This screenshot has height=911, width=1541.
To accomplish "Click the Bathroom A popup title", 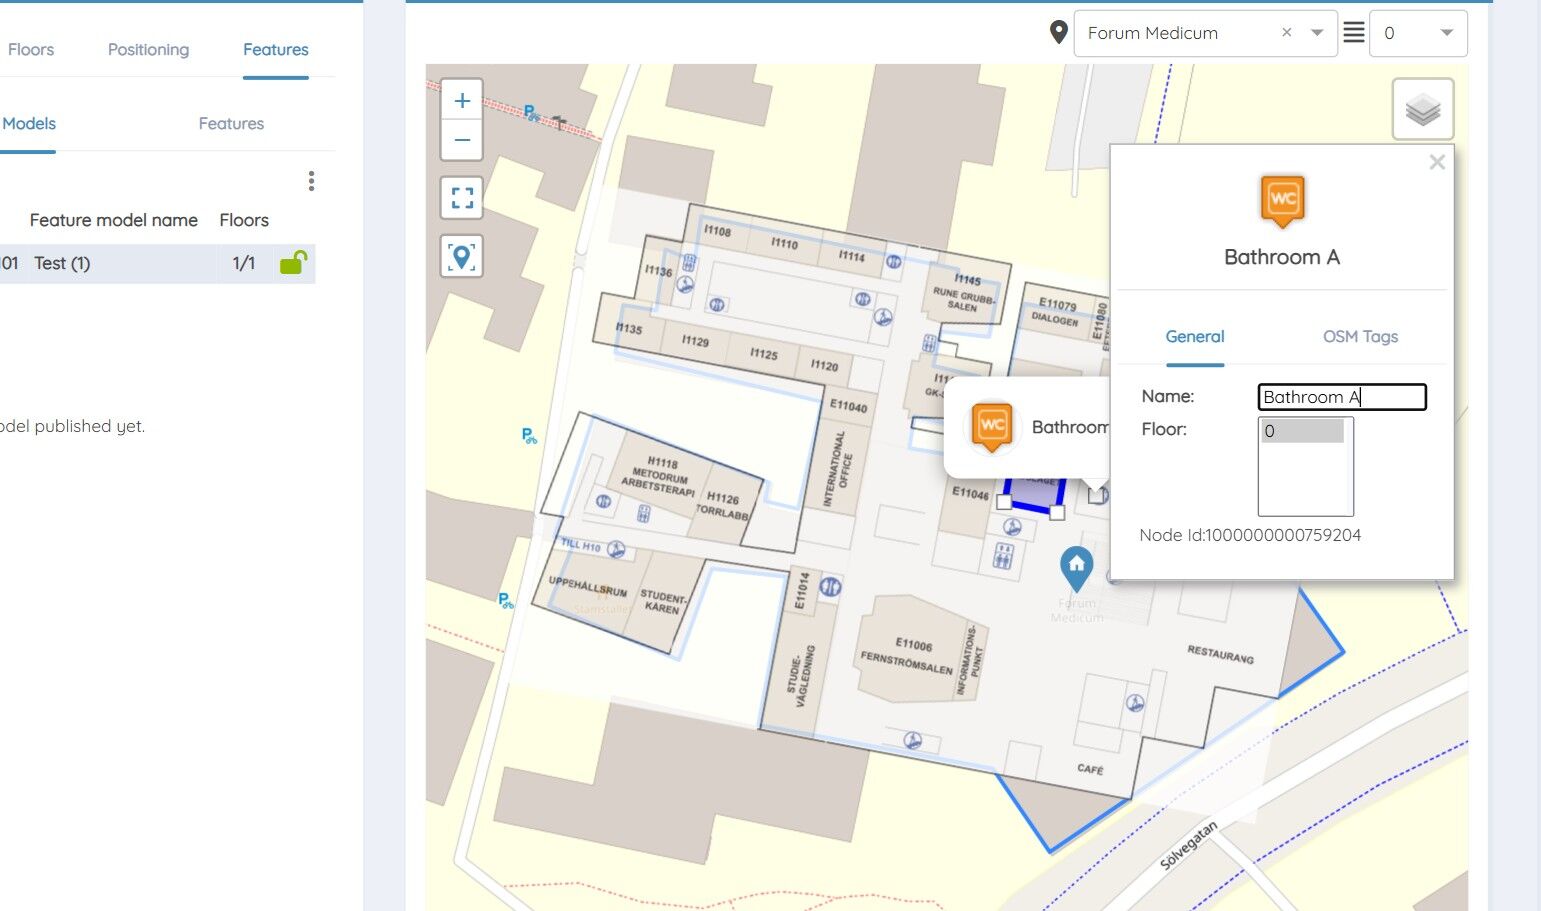I will [1282, 257].
